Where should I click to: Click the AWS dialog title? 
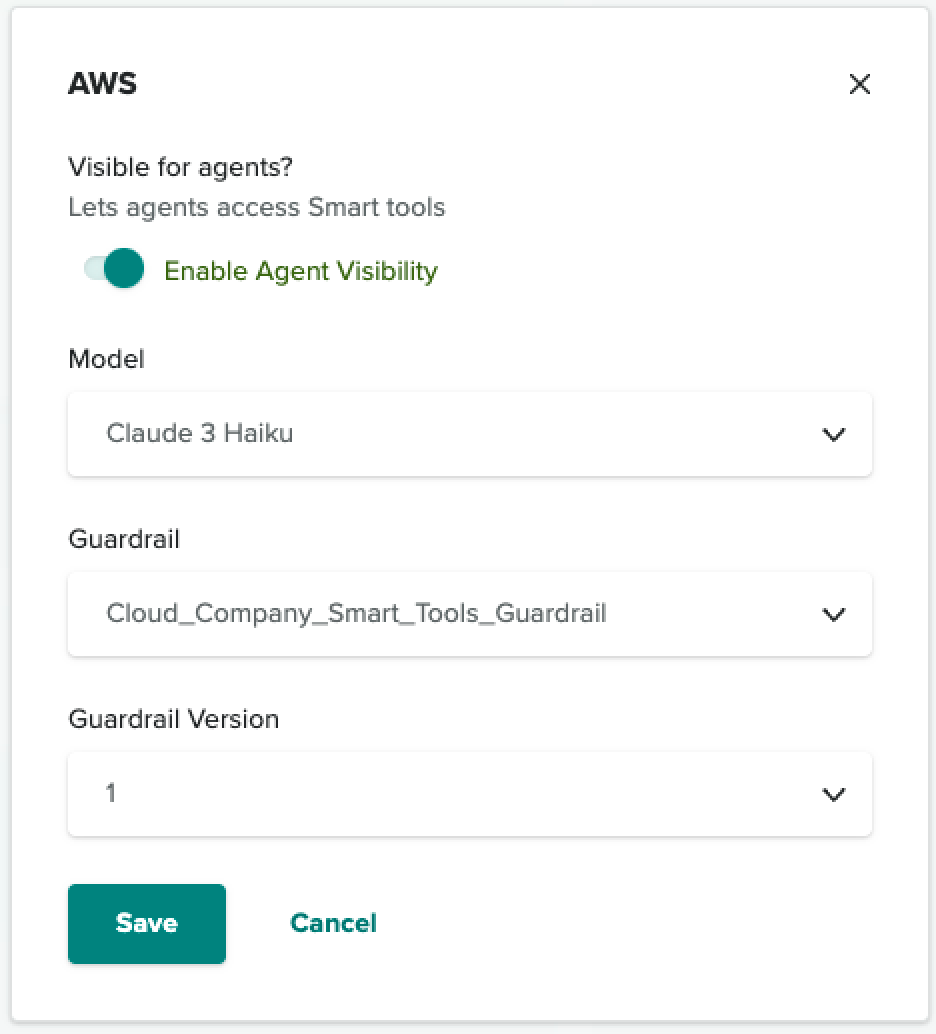[102, 84]
